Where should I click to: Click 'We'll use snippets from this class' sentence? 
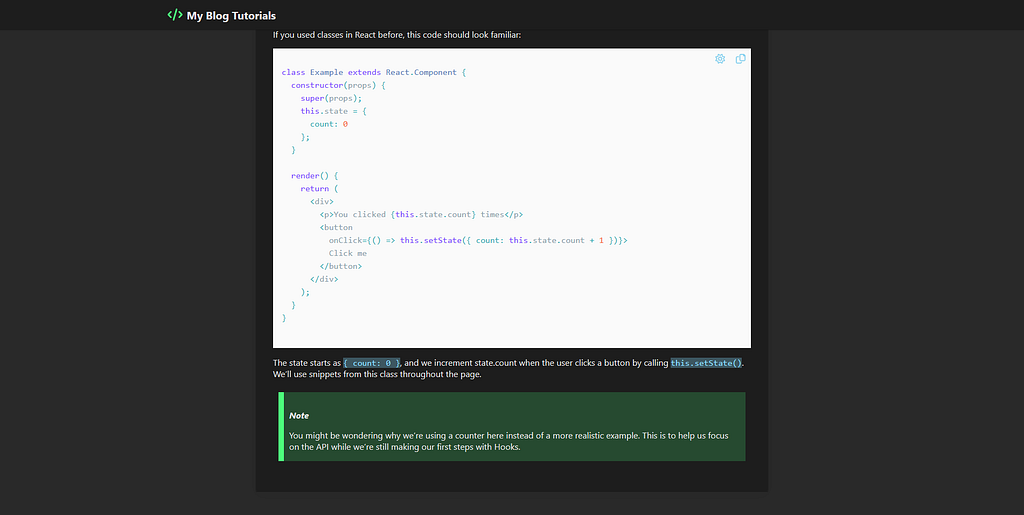click(x=377, y=375)
